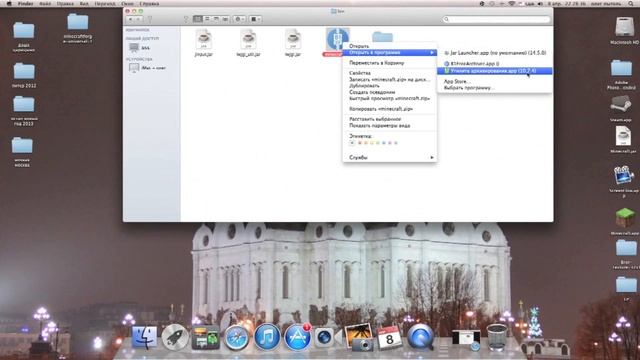Open jinput.jar file icon
Viewport: 640px width, 360px height.
pos(203,40)
